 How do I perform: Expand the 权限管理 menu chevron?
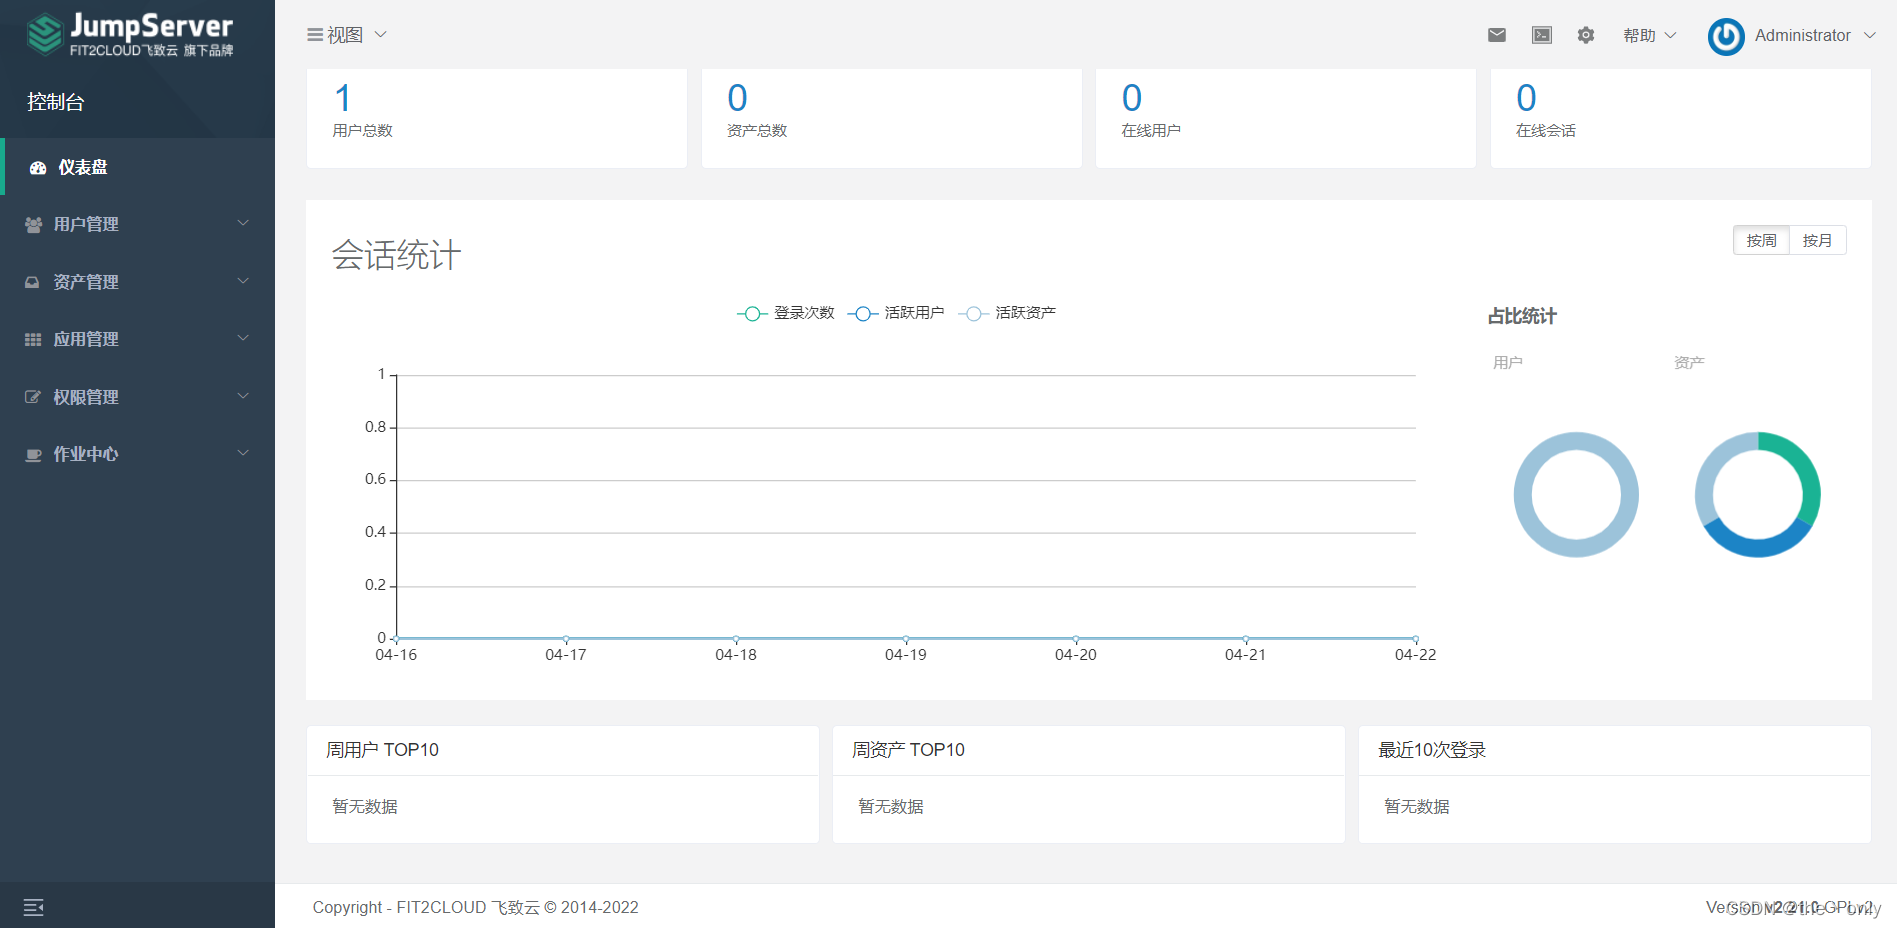tap(243, 396)
